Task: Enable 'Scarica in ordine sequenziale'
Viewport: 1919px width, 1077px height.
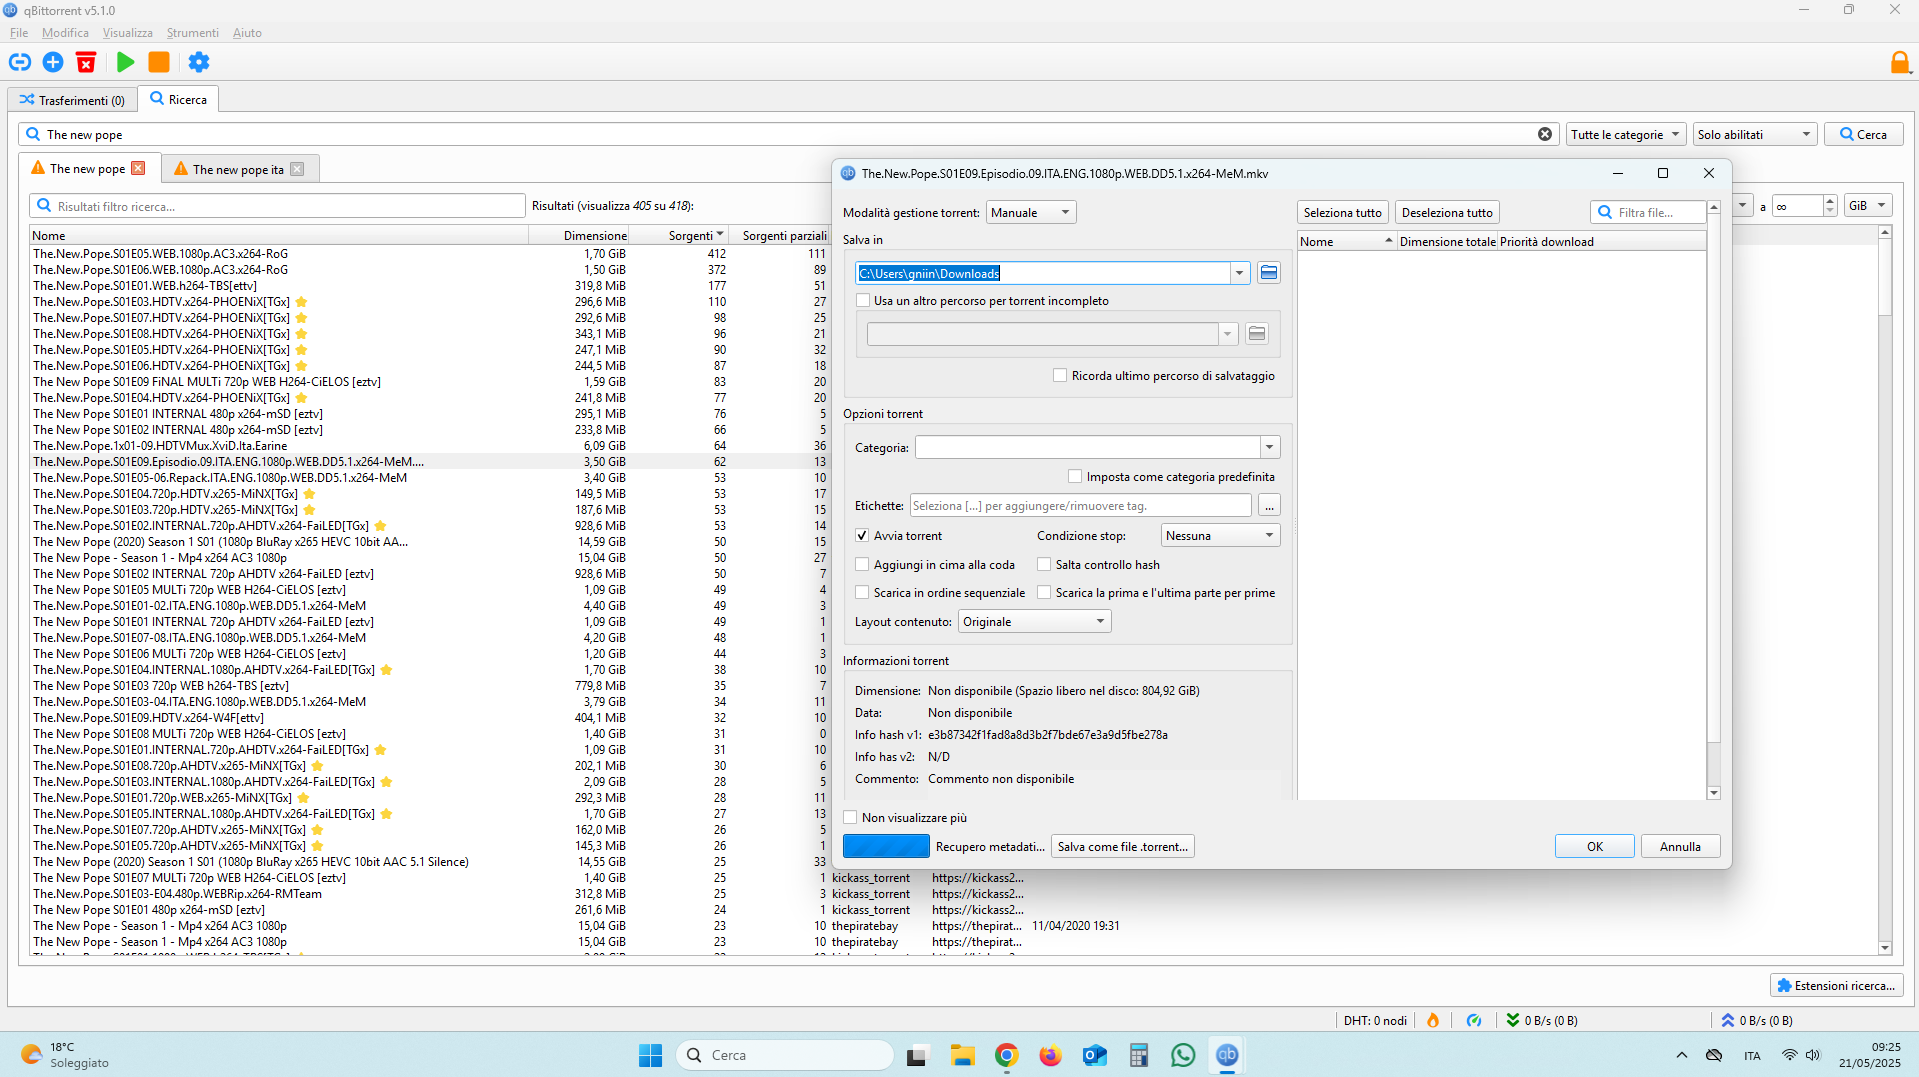Action: tap(862, 593)
